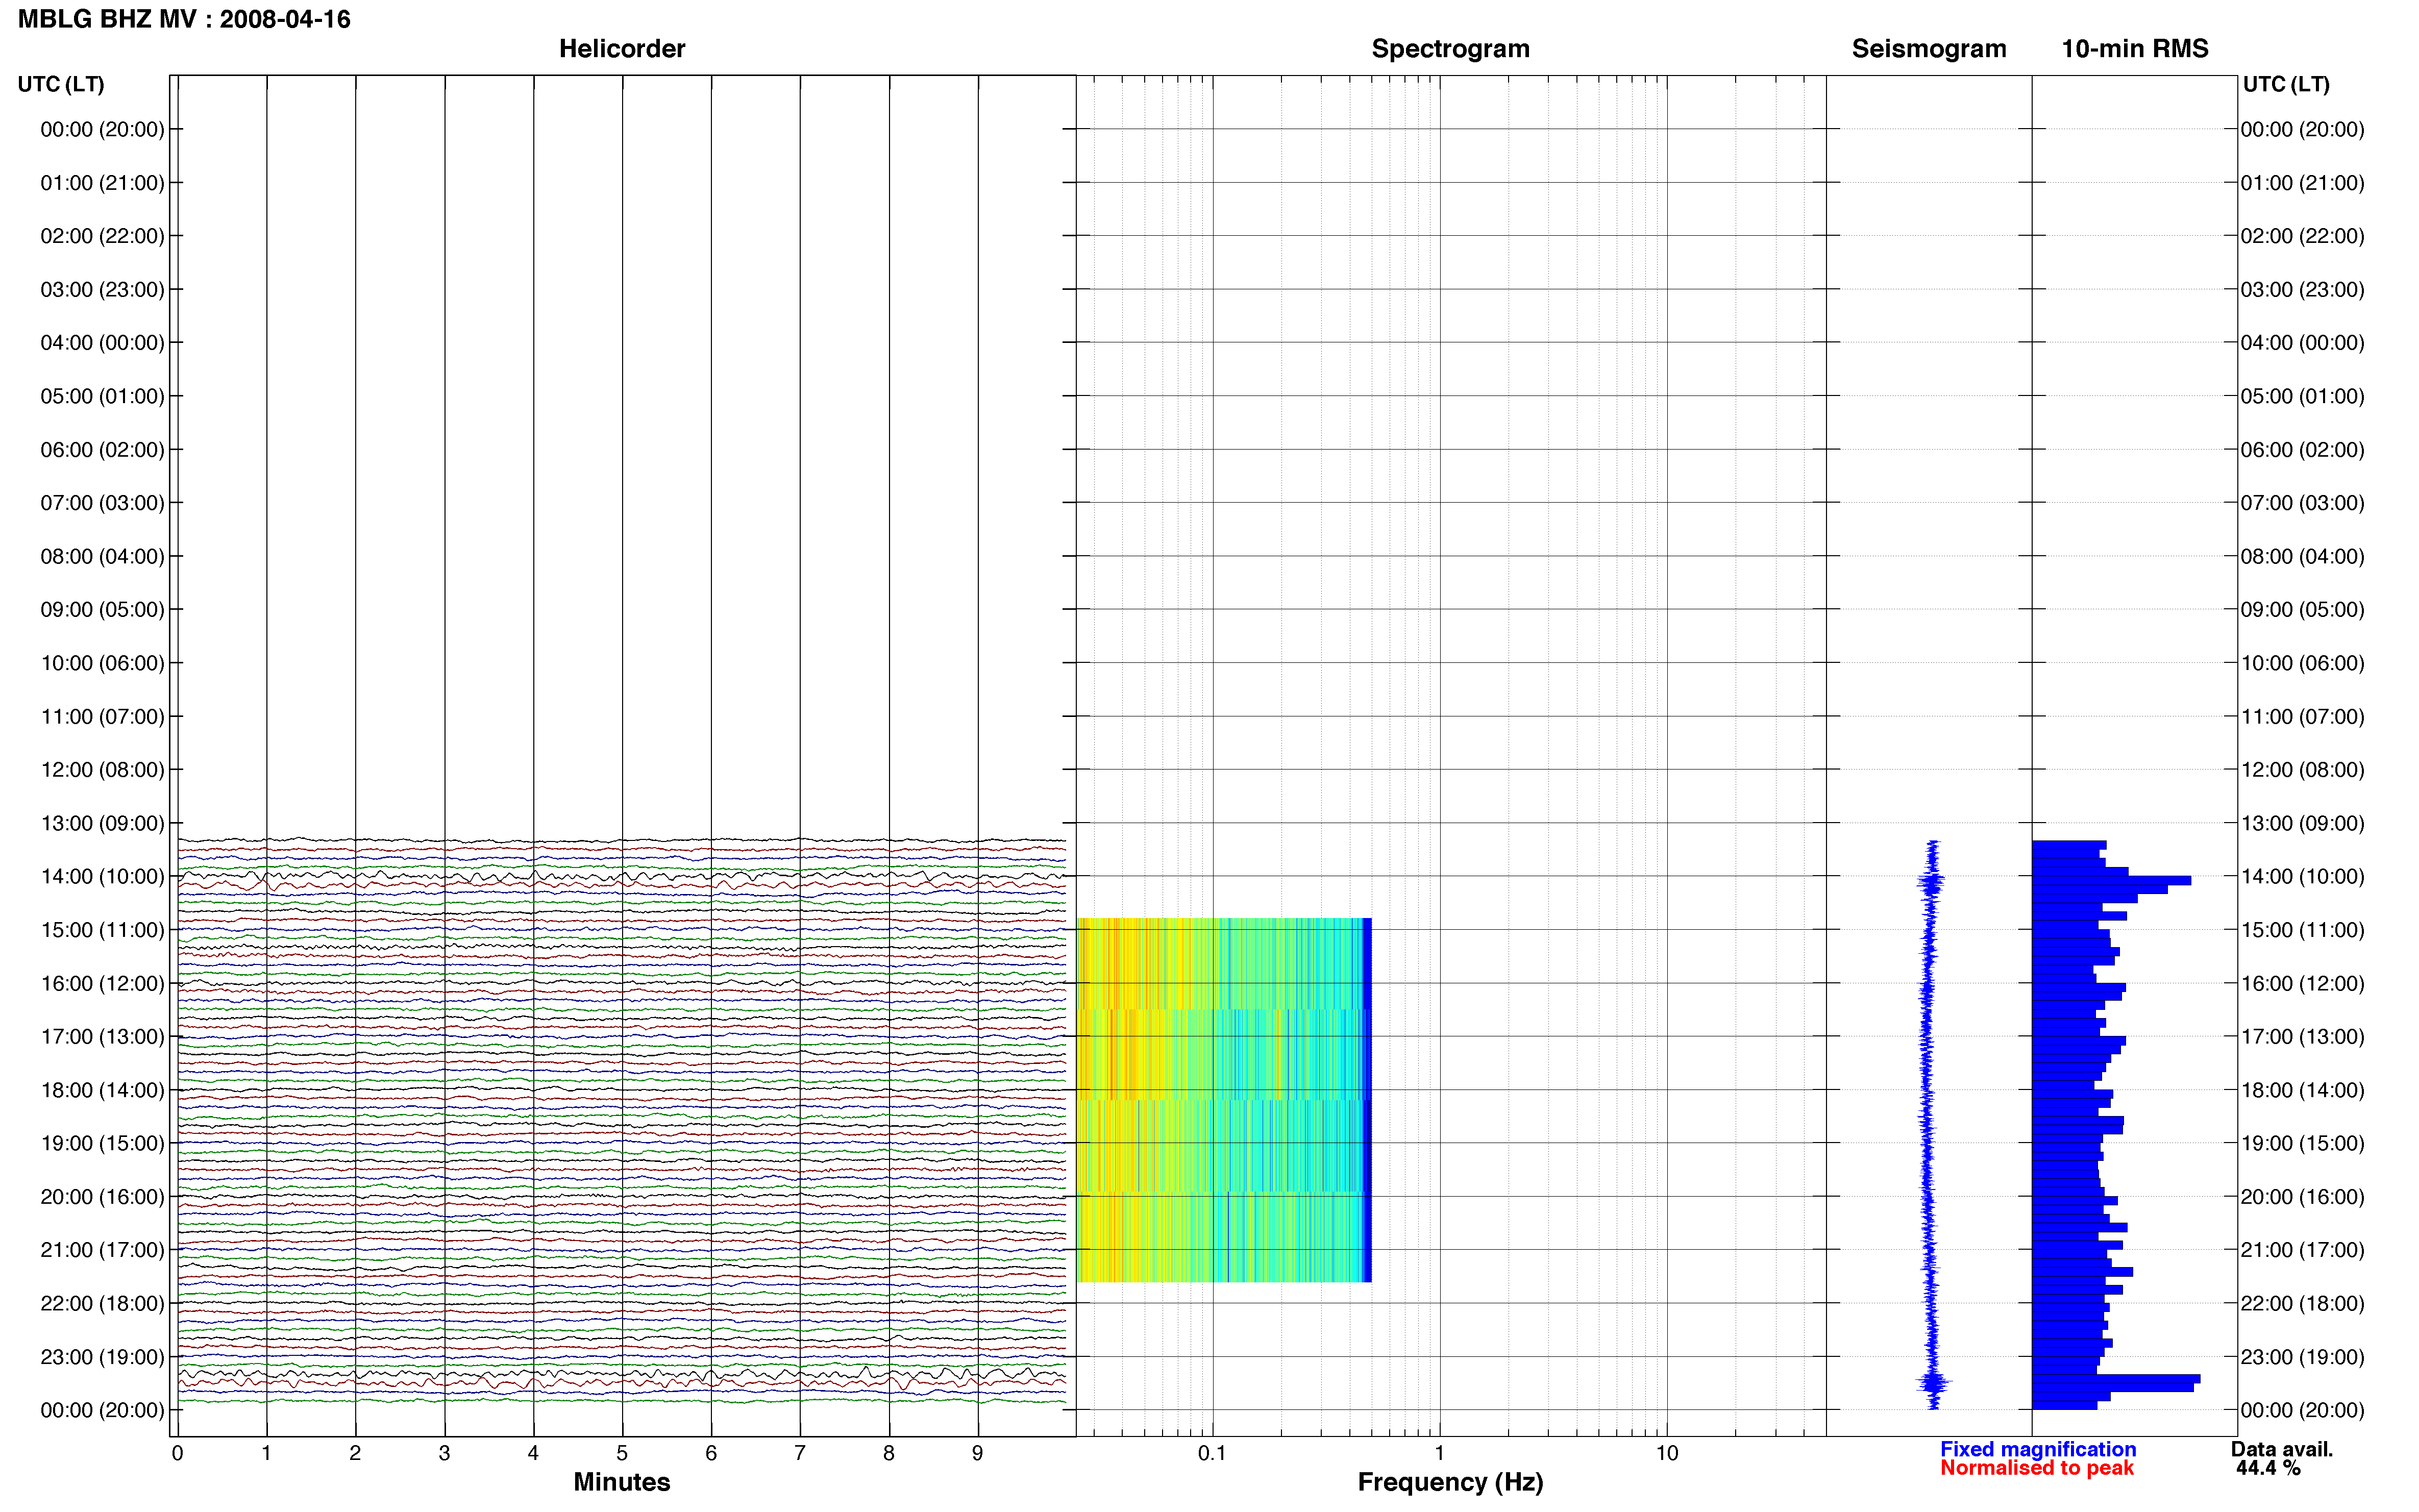Image resolution: width=2419 pixels, height=1512 pixels.
Task: Click the 10-min RMS column heading
Action: coord(2134,48)
